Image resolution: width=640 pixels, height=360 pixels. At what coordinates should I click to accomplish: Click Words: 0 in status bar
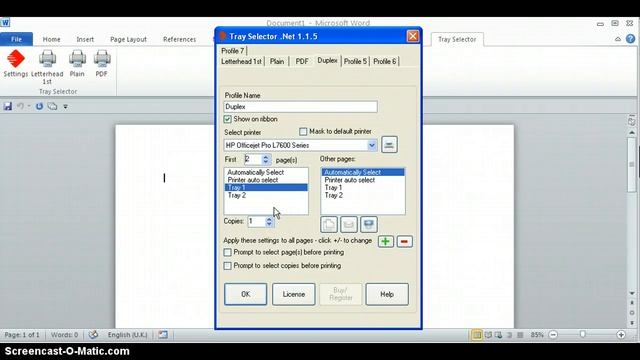pos(64,335)
